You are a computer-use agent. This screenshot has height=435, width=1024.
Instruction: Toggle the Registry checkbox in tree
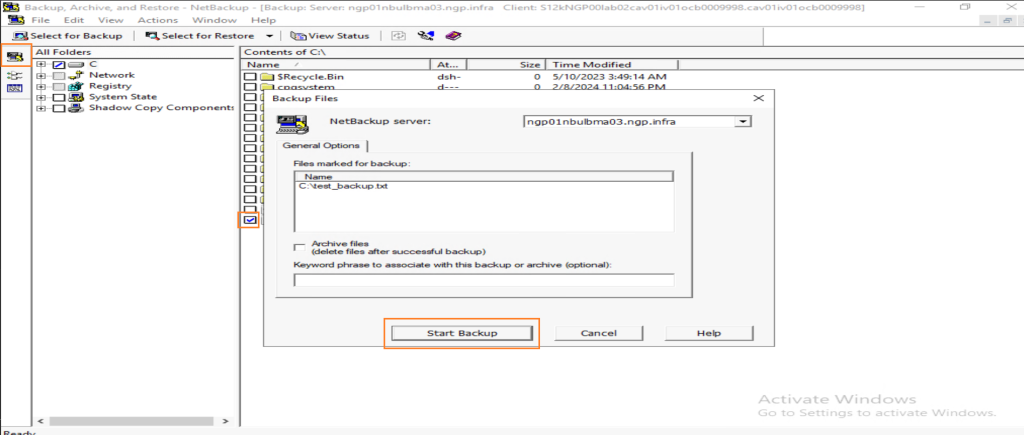[x=59, y=86]
